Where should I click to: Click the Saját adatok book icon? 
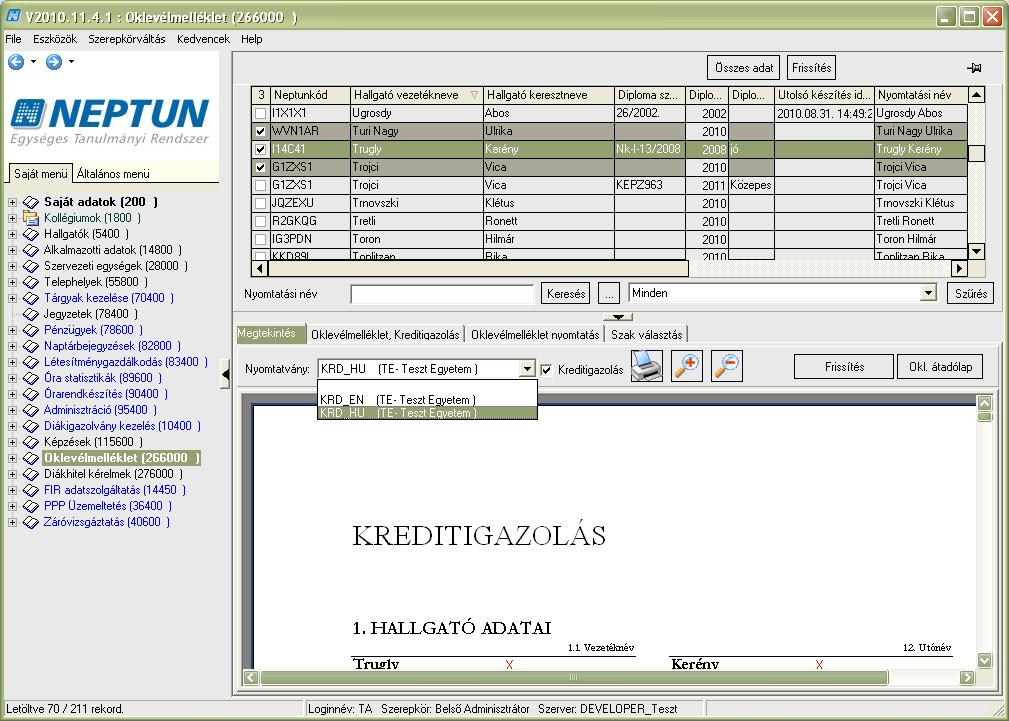pyautogui.click(x=31, y=202)
